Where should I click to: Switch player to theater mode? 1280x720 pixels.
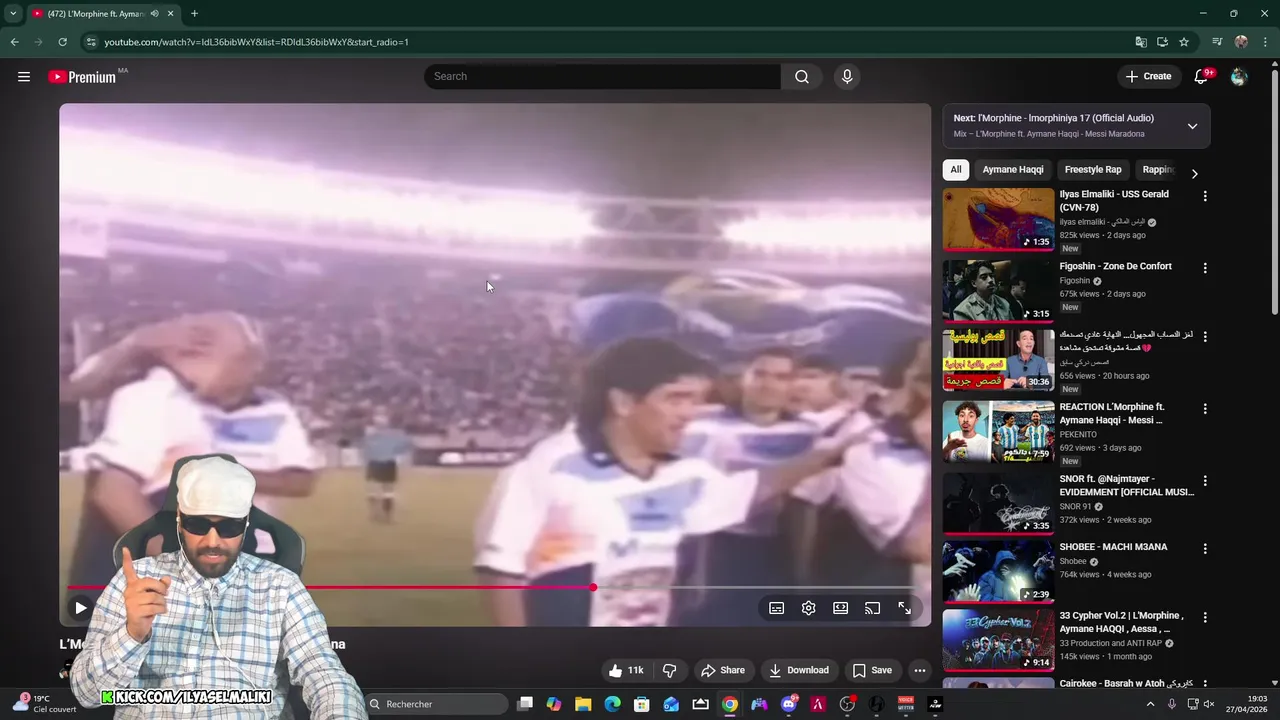pyautogui.click(x=840, y=608)
